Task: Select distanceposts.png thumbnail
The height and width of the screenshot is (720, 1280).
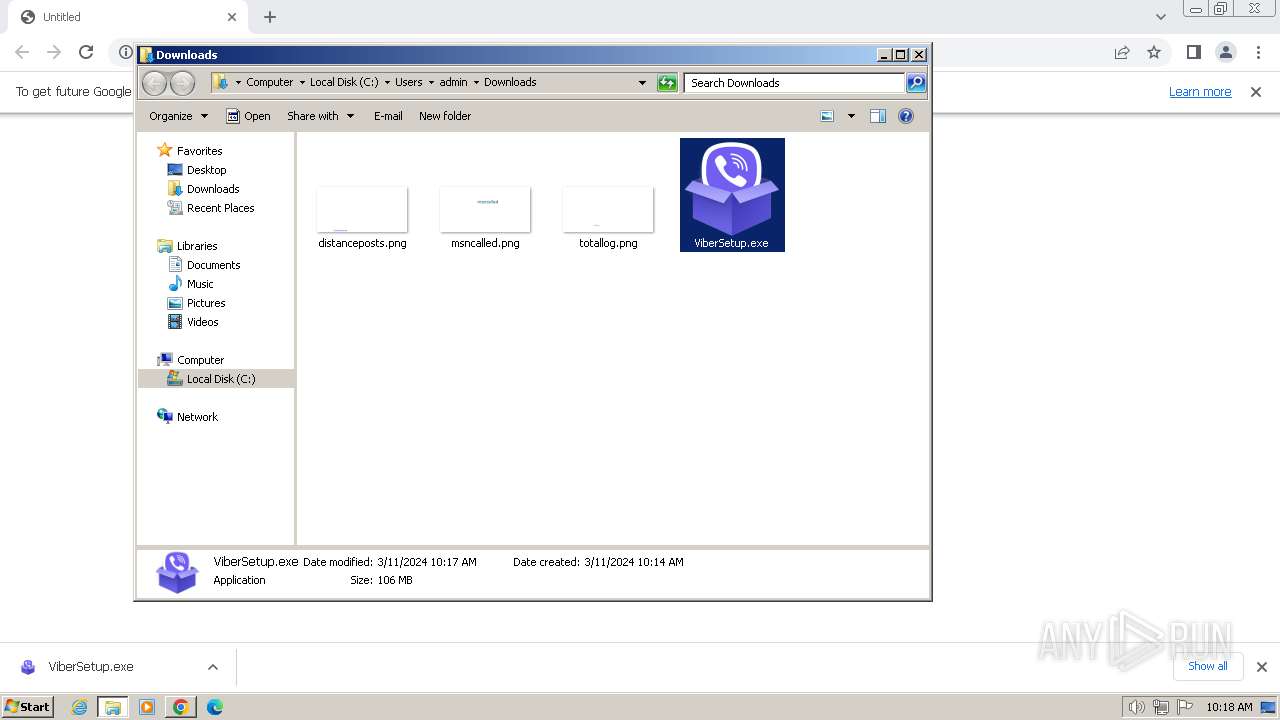Action: point(362,209)
